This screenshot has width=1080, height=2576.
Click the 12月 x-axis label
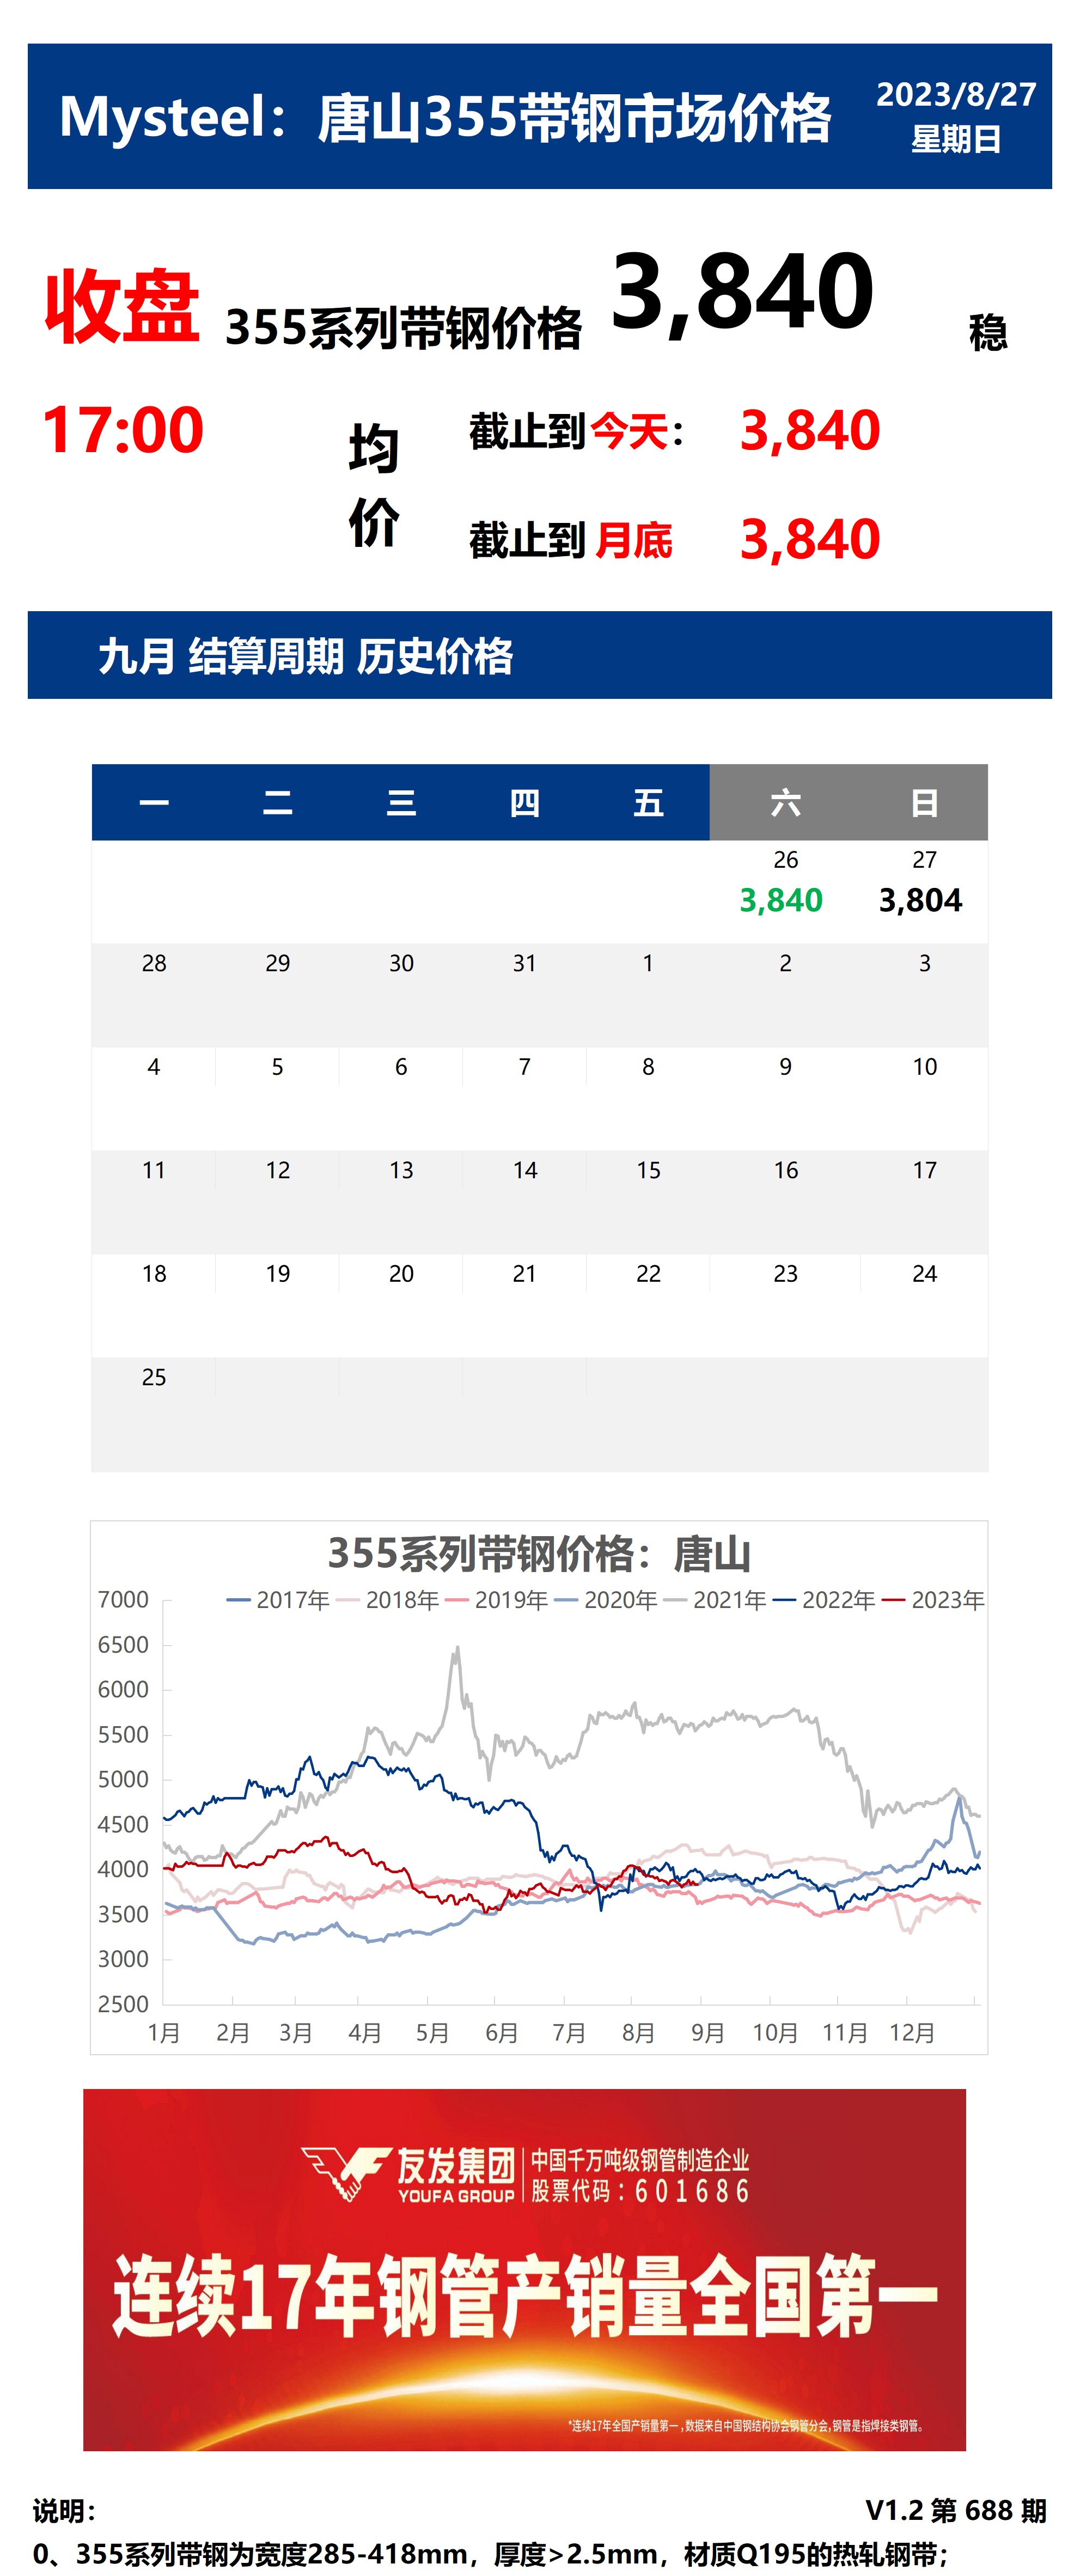coord(912,2033)
